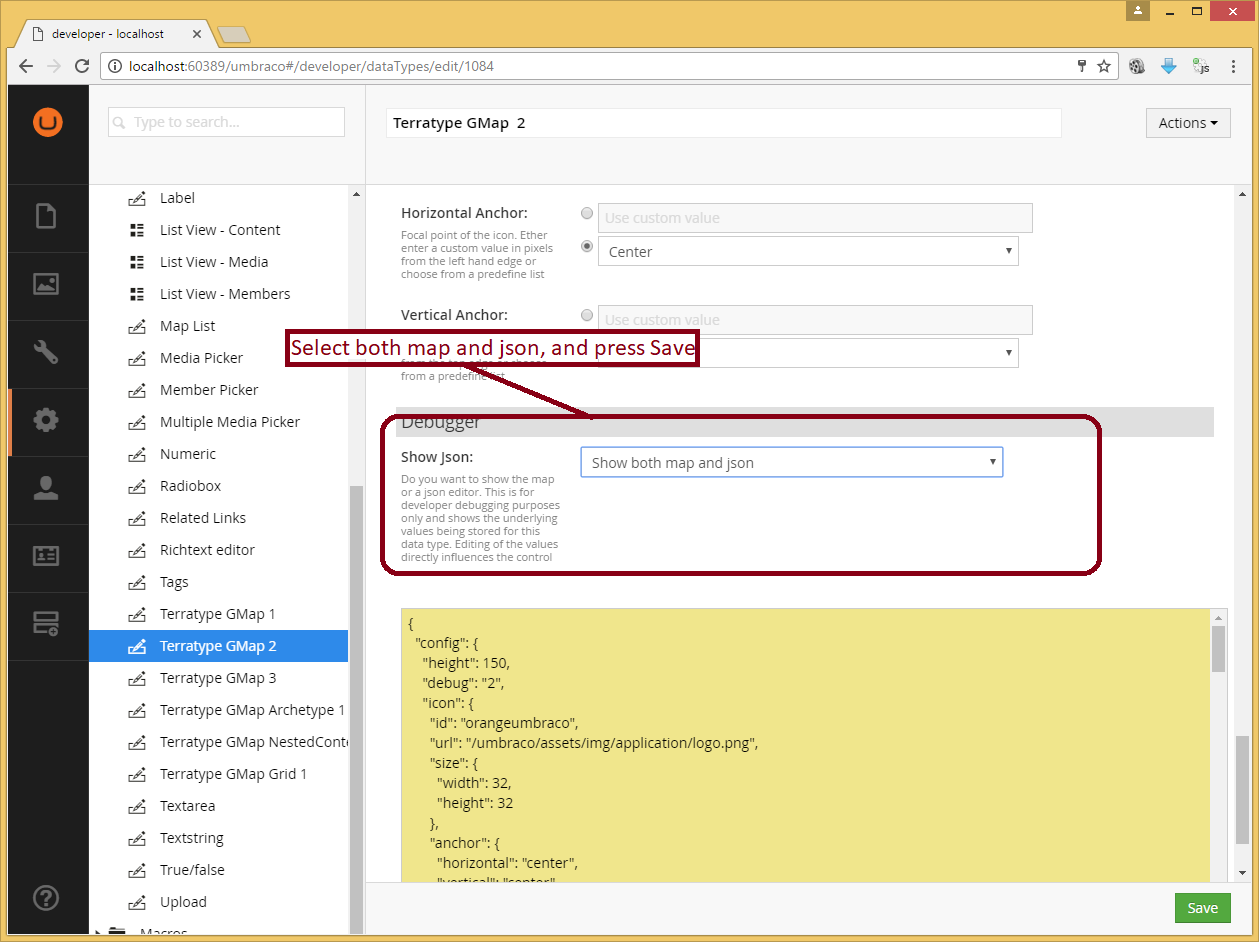The width and height of the screenshot is (1259, 942).
Task: Click the JS extension icon
Action: point(1201,66)
